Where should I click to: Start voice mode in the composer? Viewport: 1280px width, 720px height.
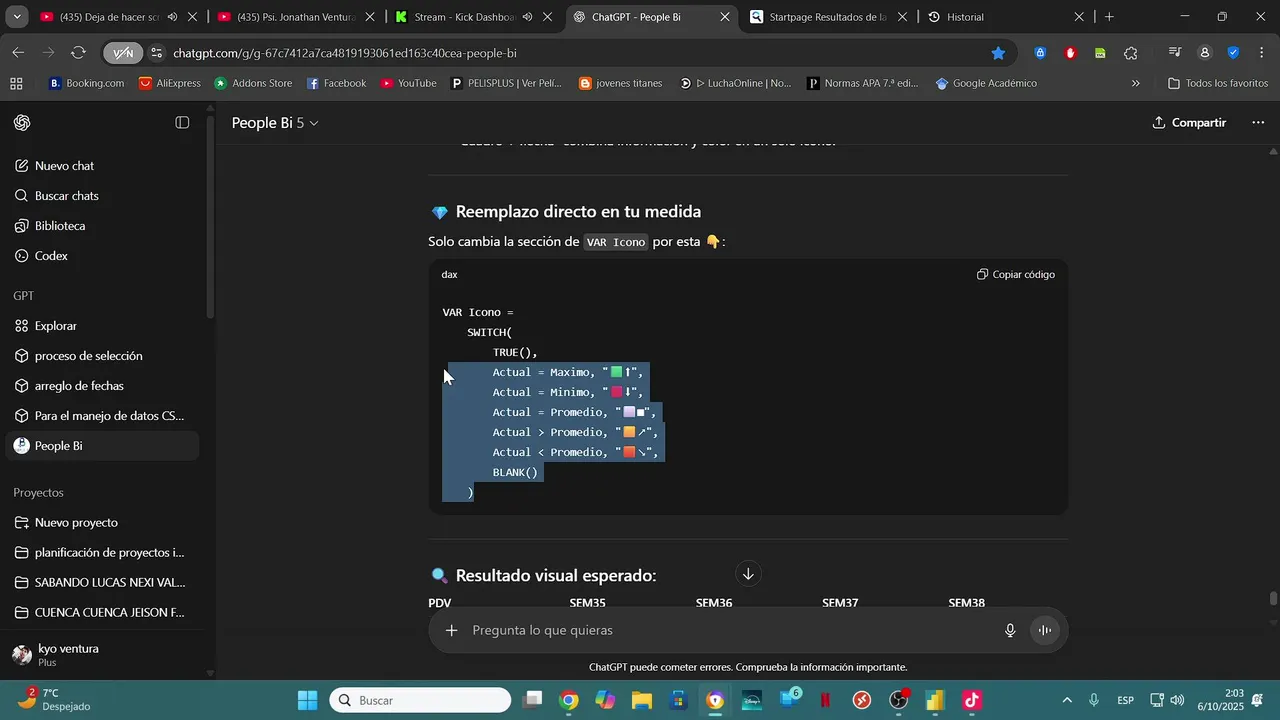tap(1044, 630)
